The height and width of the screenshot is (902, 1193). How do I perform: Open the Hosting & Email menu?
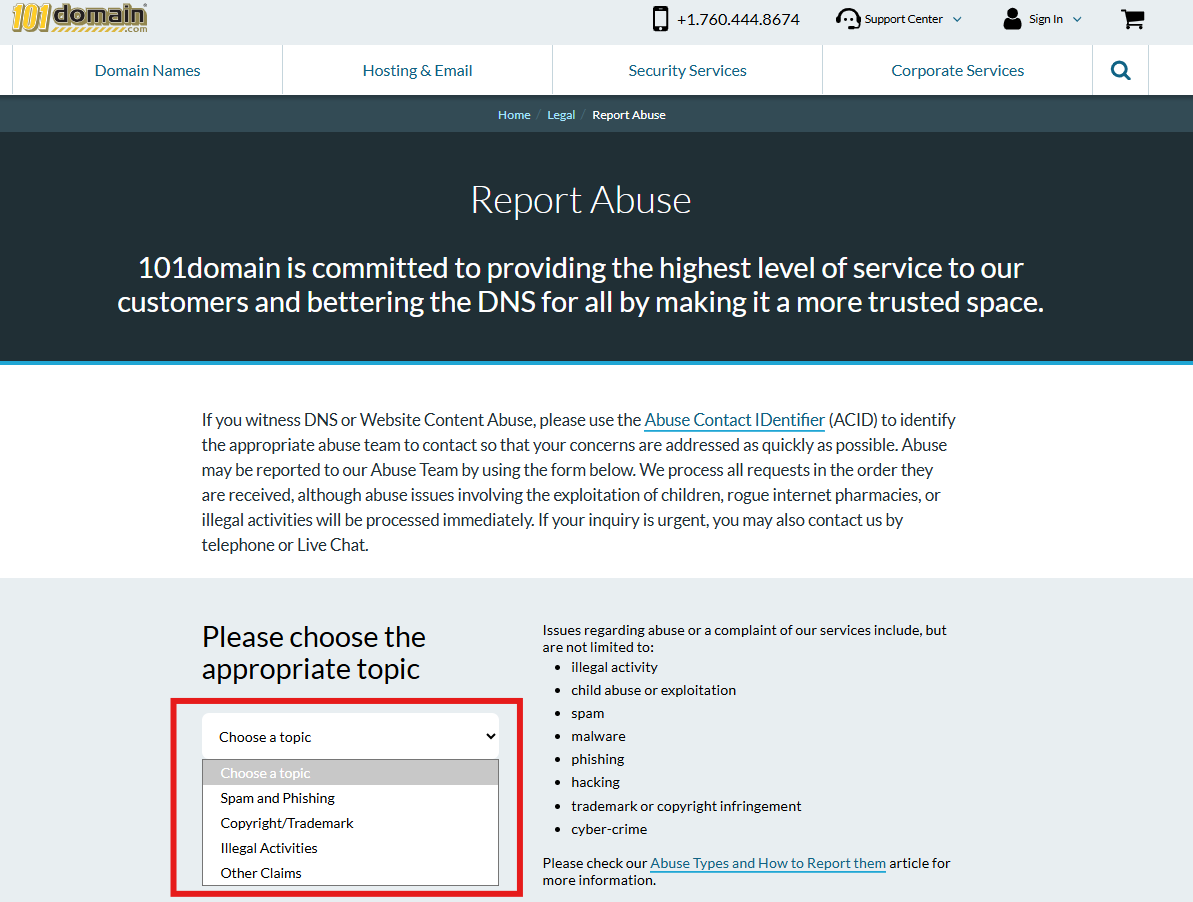(x=417, y=71)
